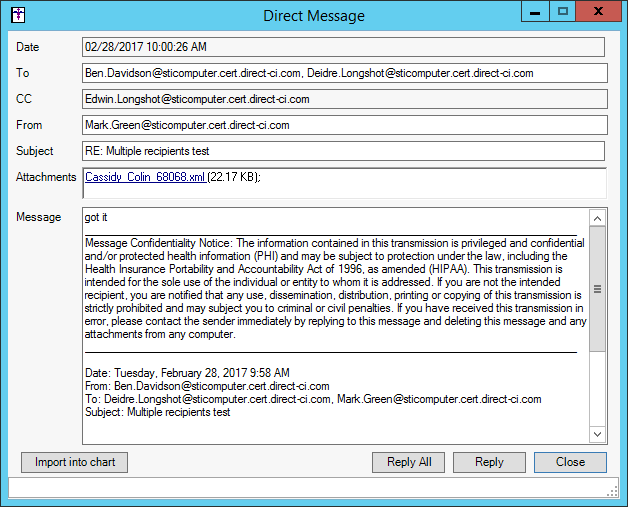Click the 'Subject: Multiple recipients test' quoted line
Screen dimensions: 628x507
(x=157, y=412)
